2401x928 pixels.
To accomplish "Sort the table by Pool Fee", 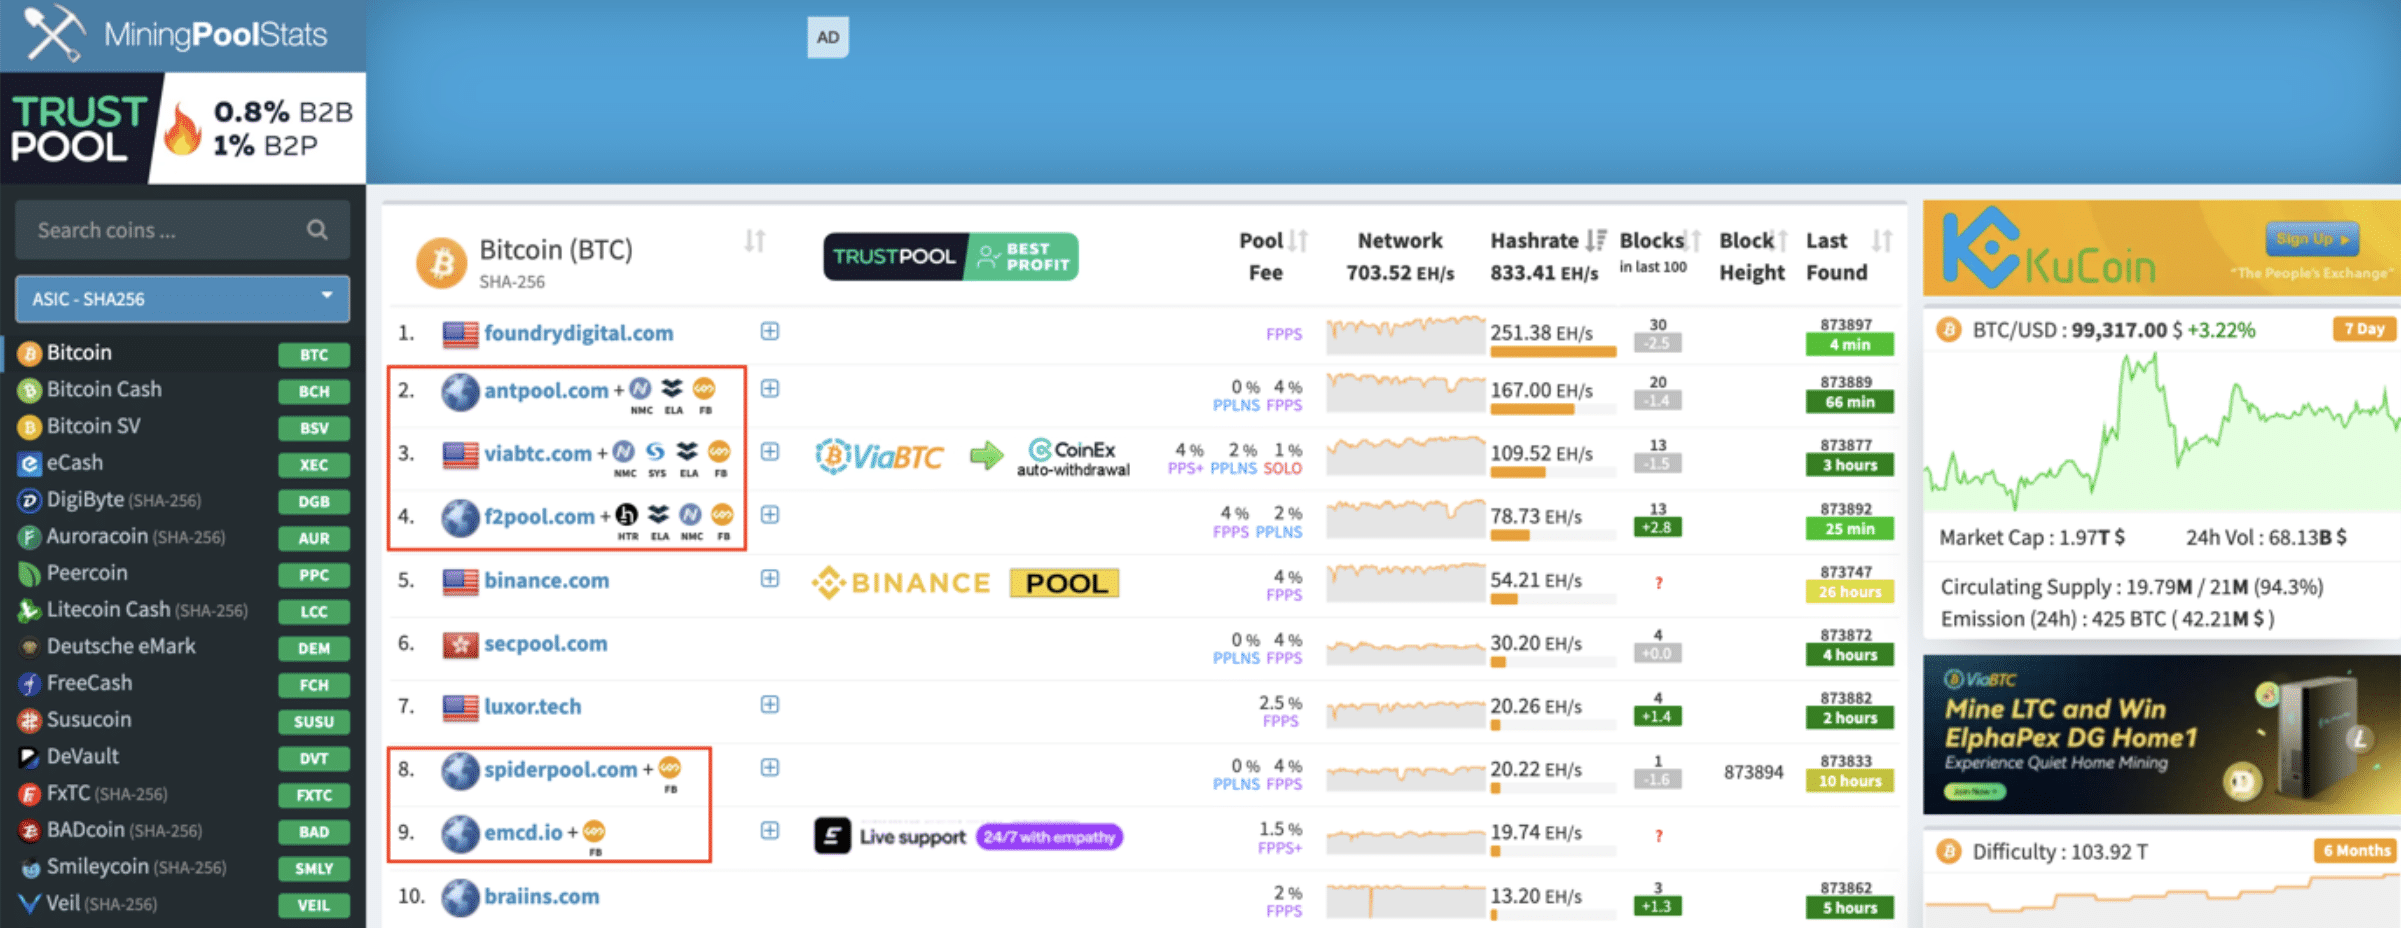I will point(1298,241).
